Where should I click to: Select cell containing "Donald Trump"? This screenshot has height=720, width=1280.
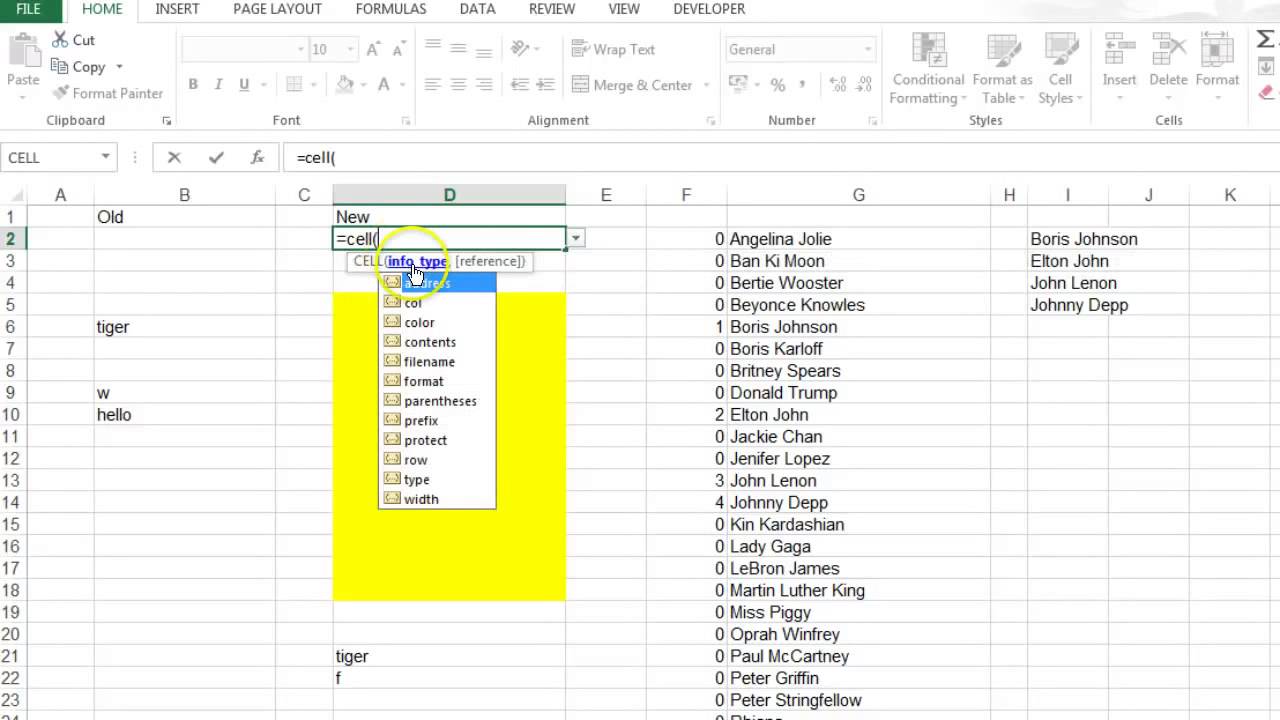(x=858, y=392)
